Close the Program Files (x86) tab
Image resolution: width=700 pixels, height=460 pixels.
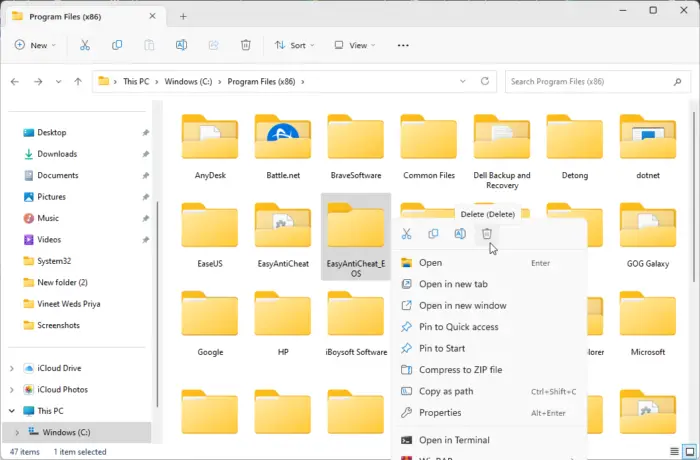(x=152, y=16)
